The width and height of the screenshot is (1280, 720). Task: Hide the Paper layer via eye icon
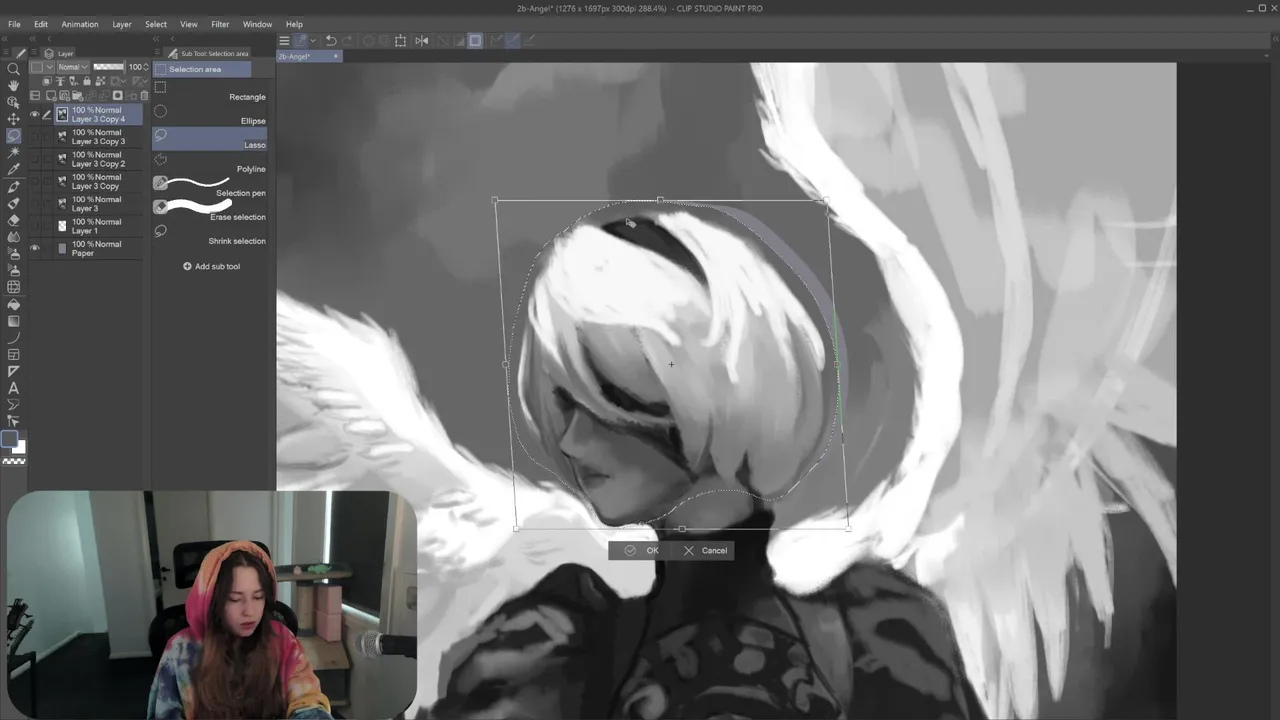34,248
